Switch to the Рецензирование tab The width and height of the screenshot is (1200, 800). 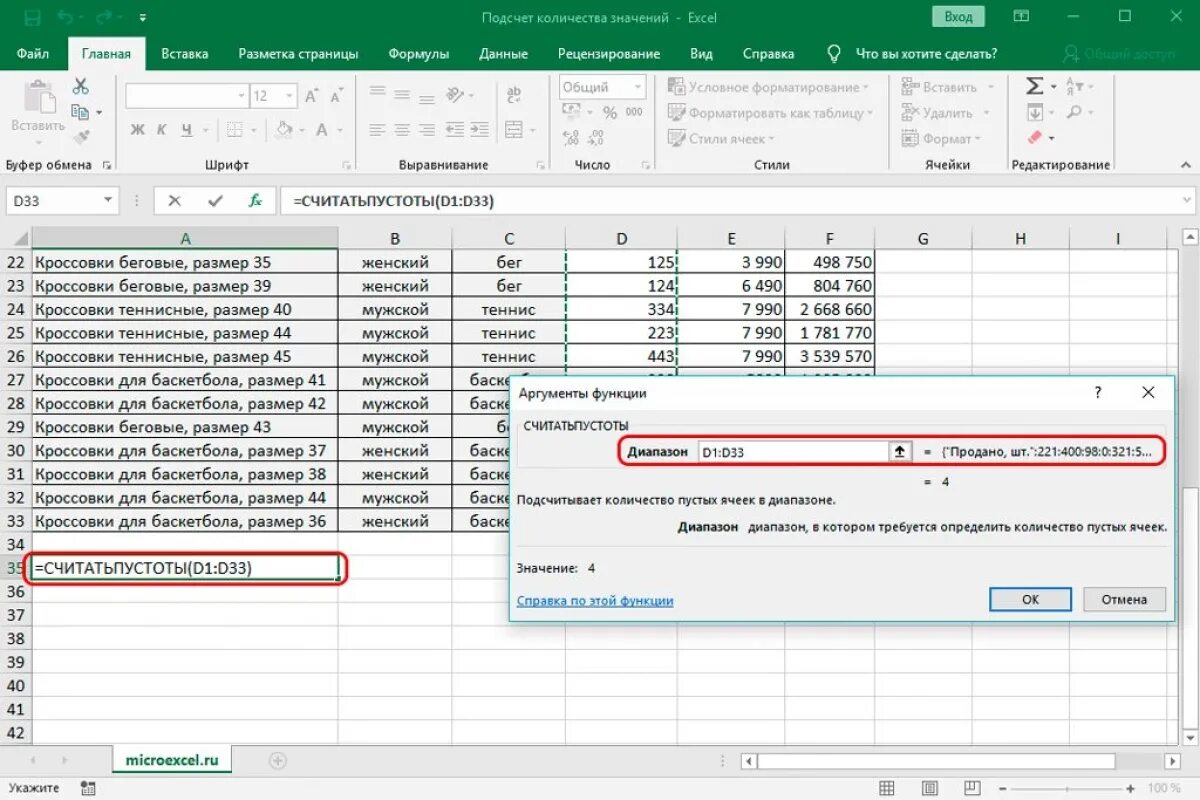click(609, 54)
